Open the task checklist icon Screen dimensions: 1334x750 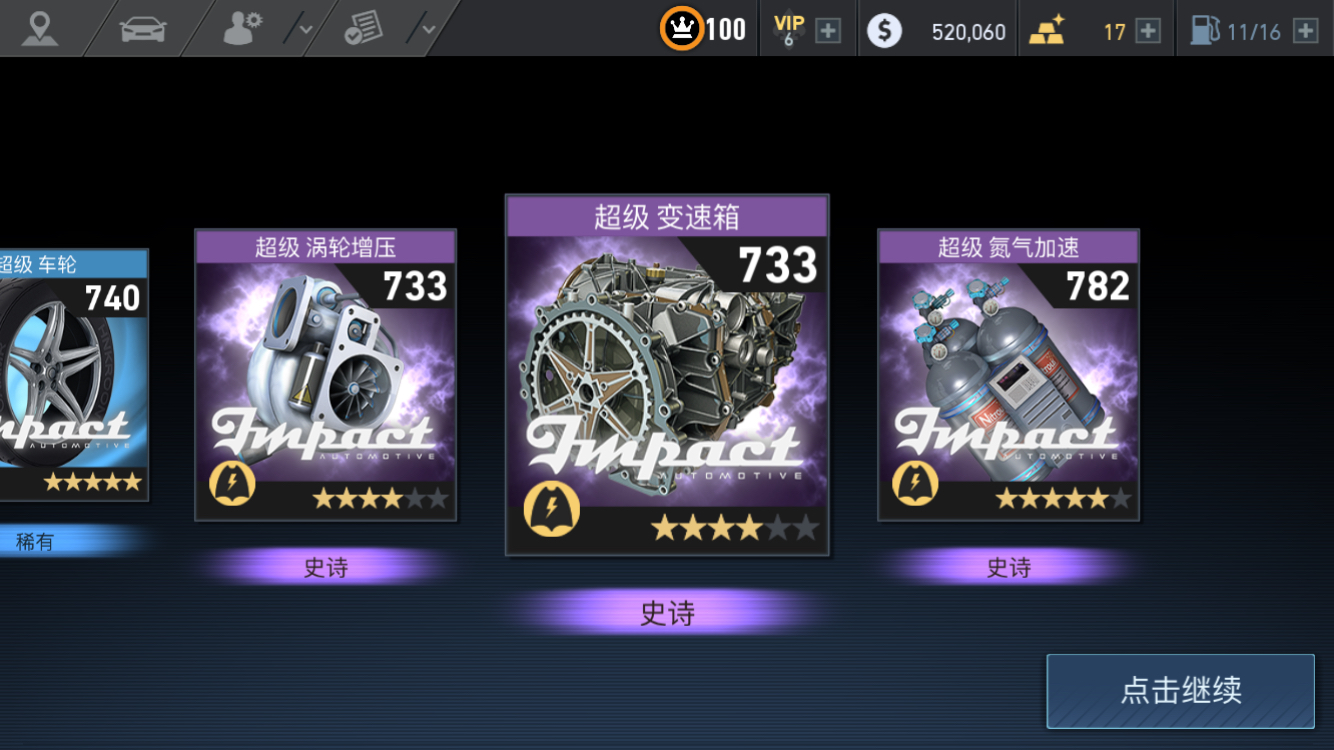click(x=364, y=29)
